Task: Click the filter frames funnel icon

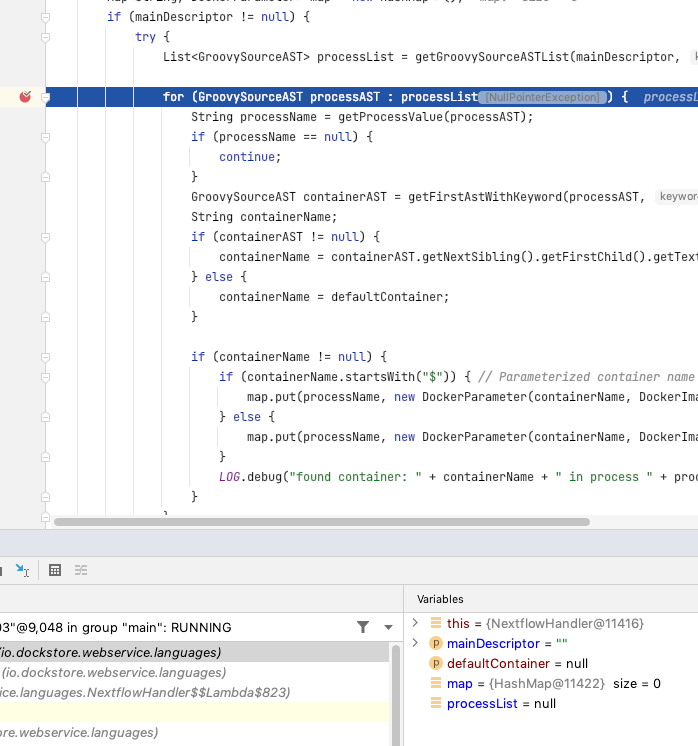Action: click(363, 627)
